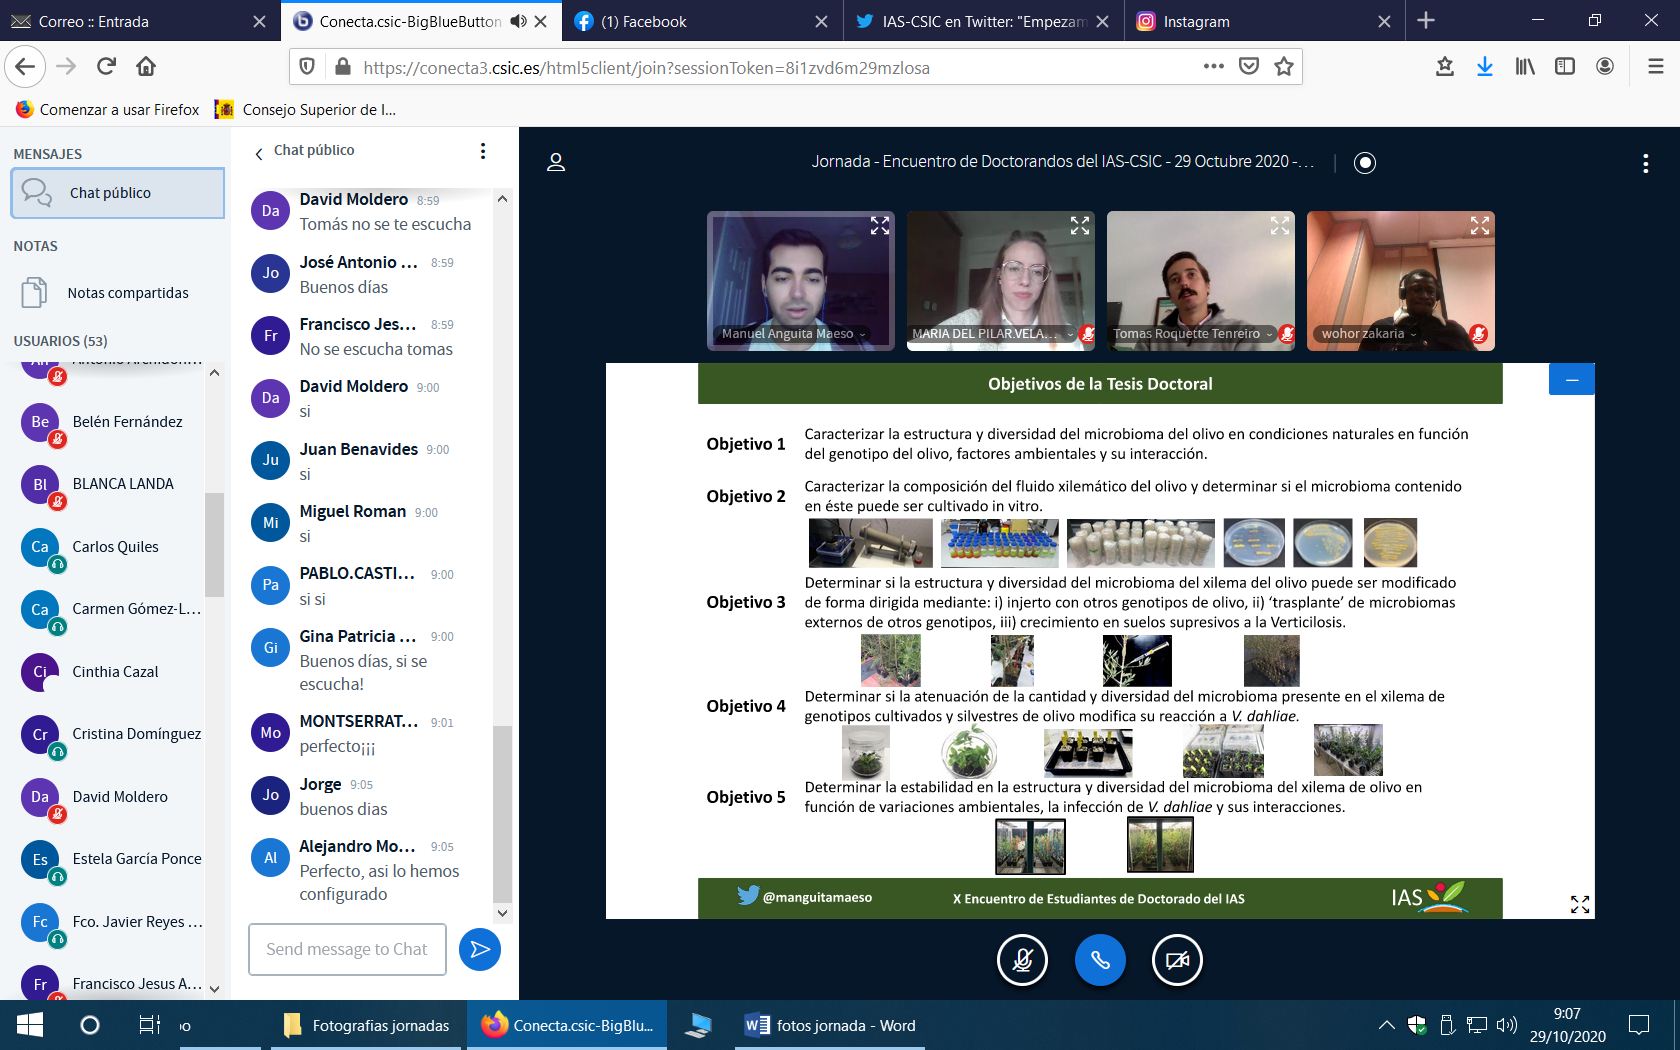Image resolution: width=1680 pixels, height=1050 pixels.
Task: Go to Firefox home page
Action: pos(146,67)
